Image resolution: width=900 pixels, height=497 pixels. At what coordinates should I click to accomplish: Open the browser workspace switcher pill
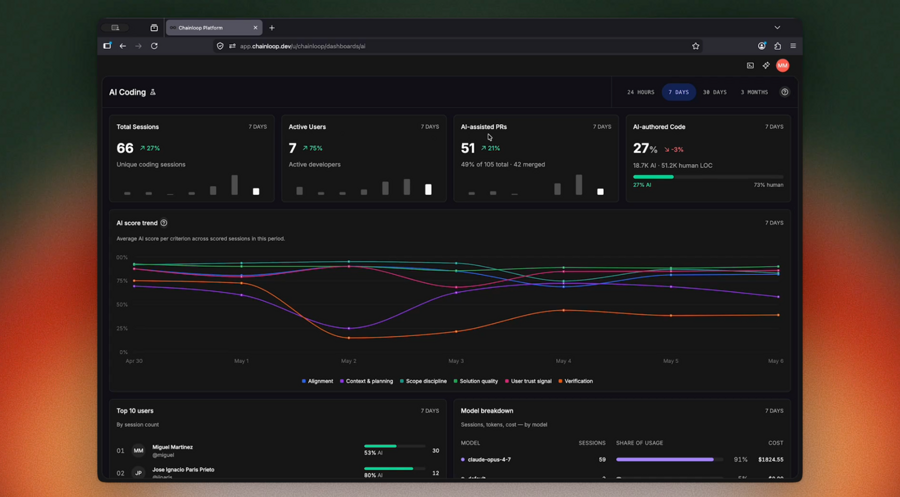point(115,28)
